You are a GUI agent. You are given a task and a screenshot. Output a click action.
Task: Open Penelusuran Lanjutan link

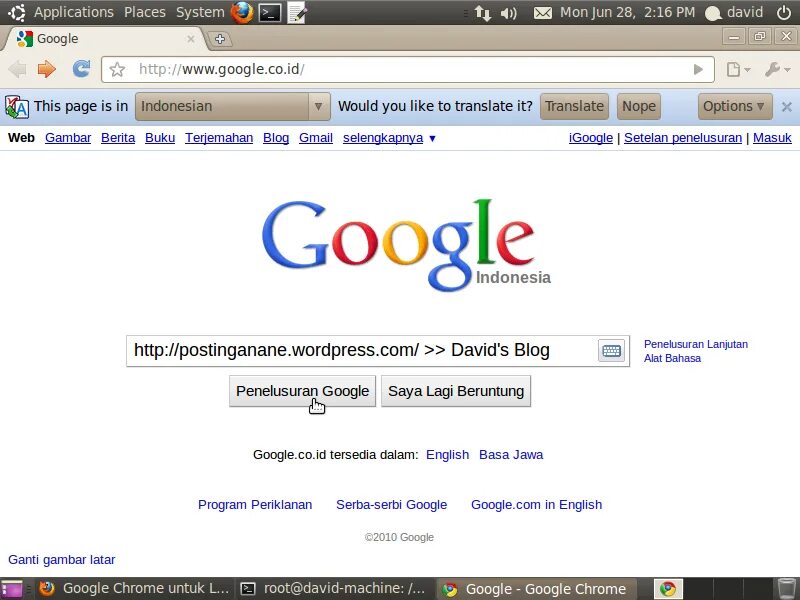pyautogui.click(x=695, y=344)
